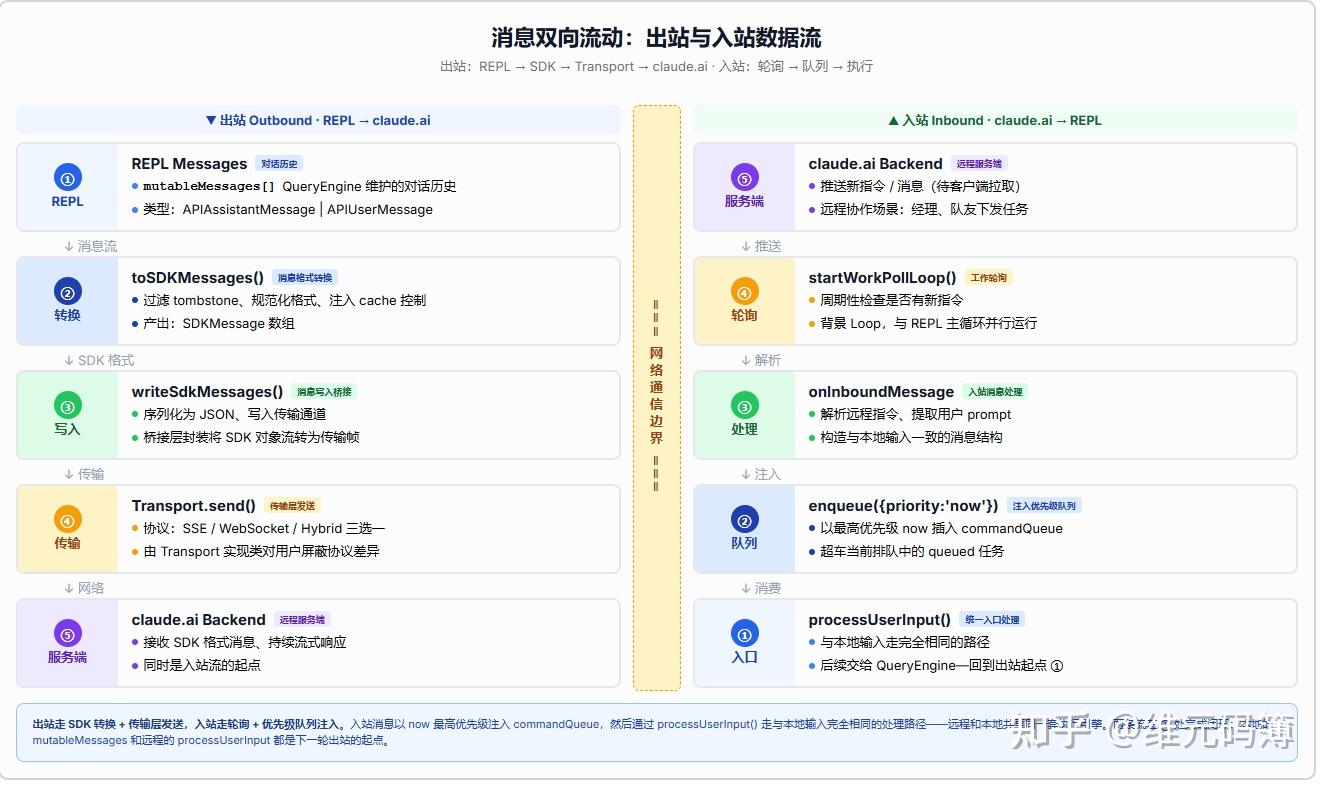Click the 消息流 flow label
The width and height of the screenshot is (1328, 786).
click(x=90, y=246)
